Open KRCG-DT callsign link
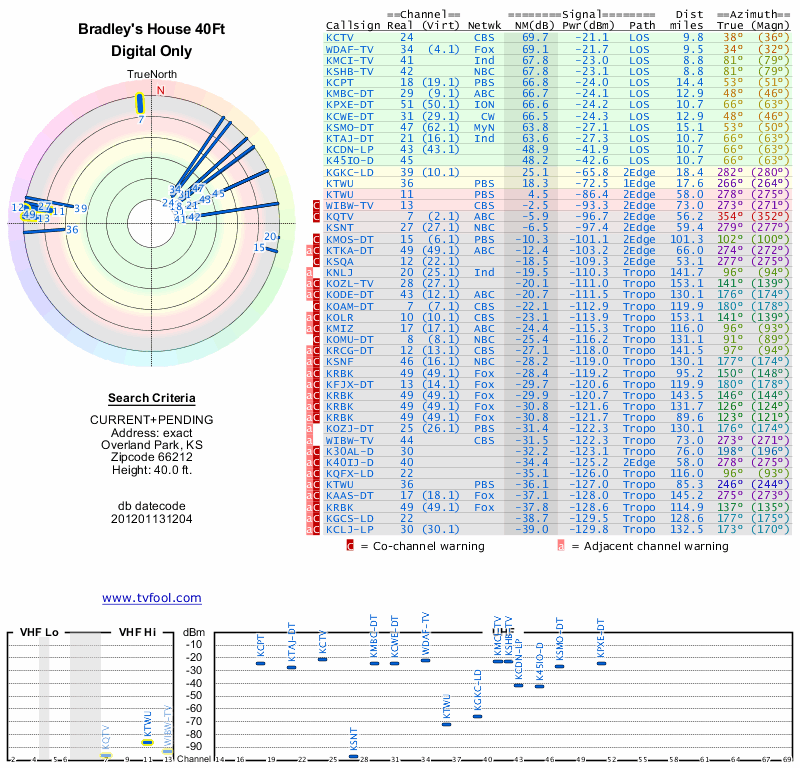Viewport: 800px width, 768px height. tap(350, 351)
